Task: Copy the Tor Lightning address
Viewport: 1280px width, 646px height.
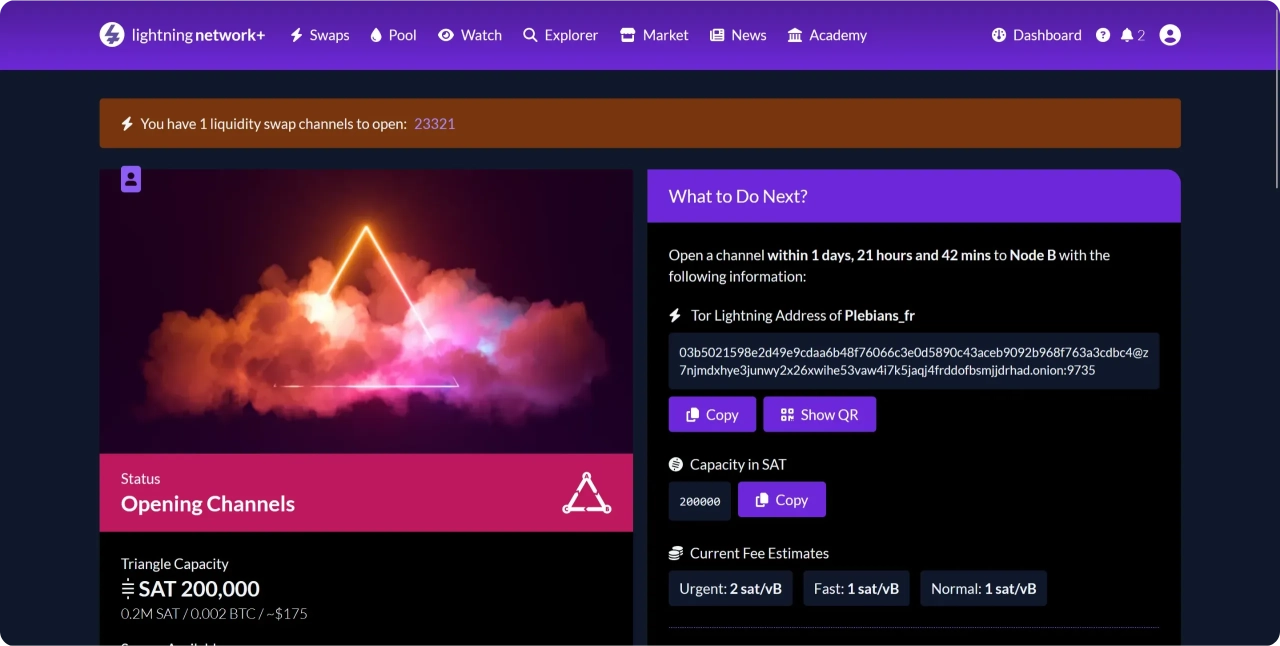Action: pos(712,415)
